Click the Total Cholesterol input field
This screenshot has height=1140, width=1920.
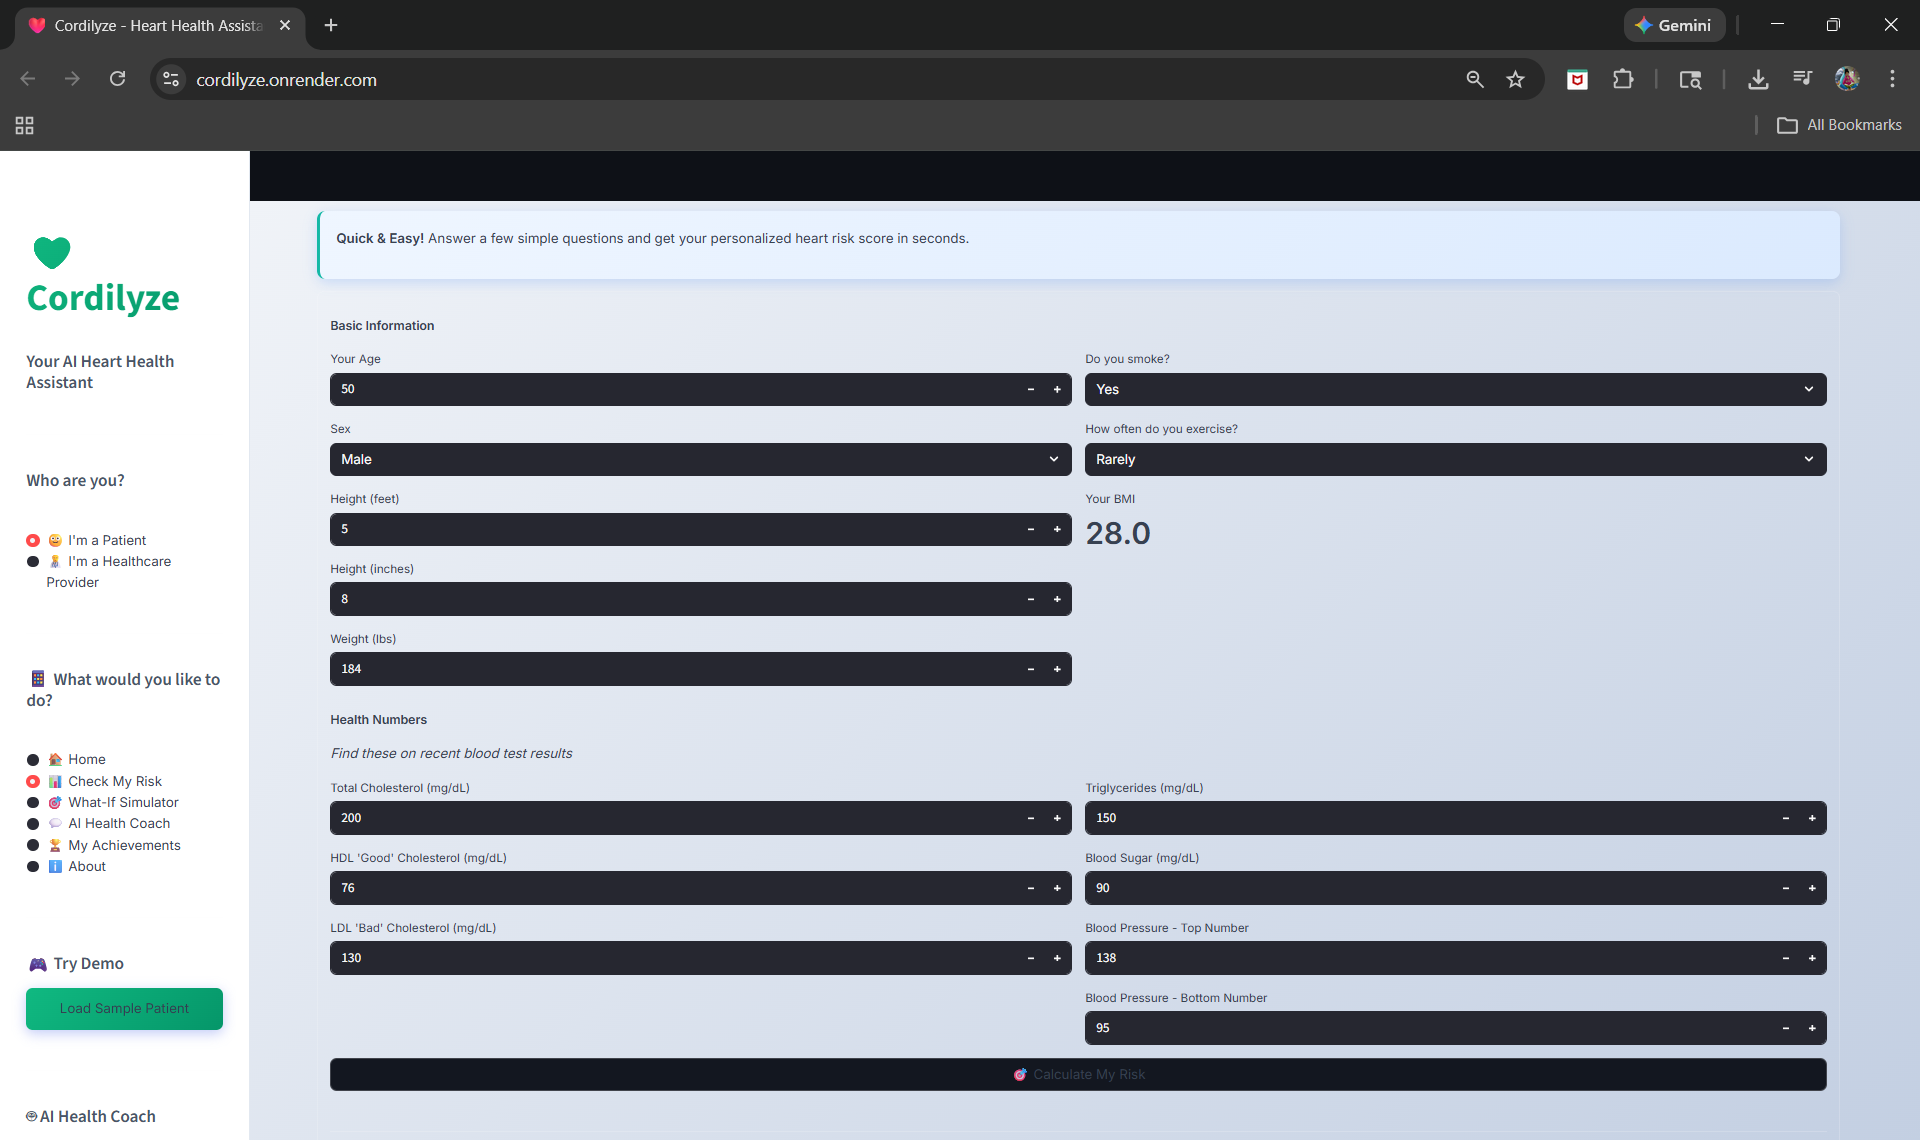pyautogui.click(x=670, y=818)
